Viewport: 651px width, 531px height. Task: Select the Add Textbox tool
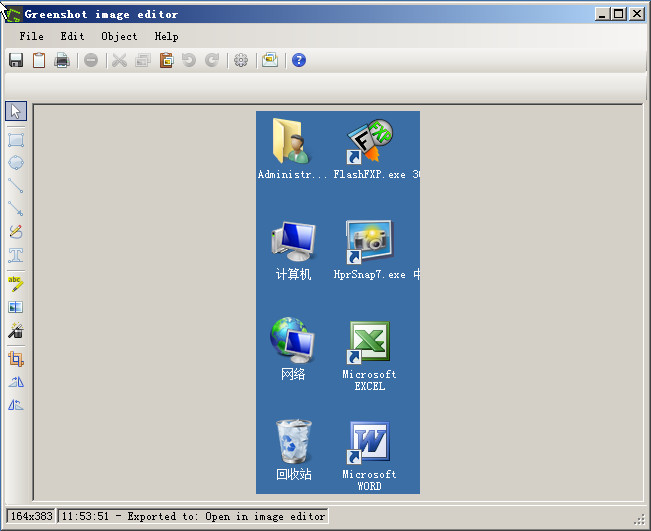click(x=16, y=255)
